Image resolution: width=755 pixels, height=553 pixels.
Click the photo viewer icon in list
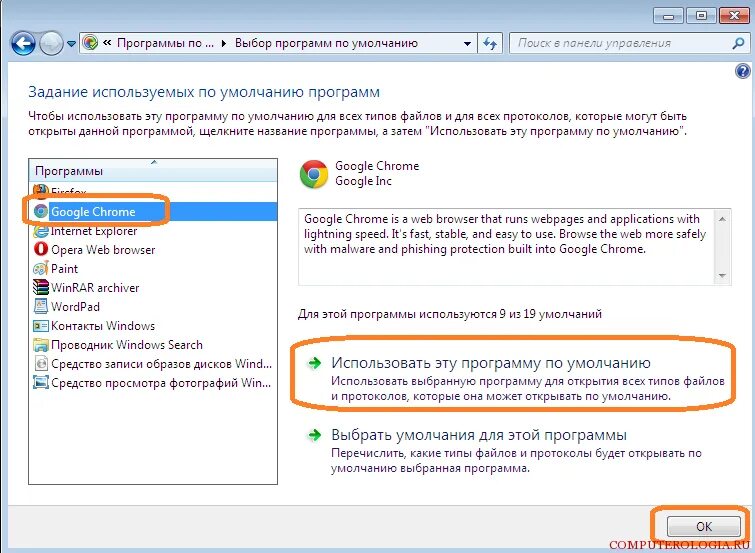(41, 382)
